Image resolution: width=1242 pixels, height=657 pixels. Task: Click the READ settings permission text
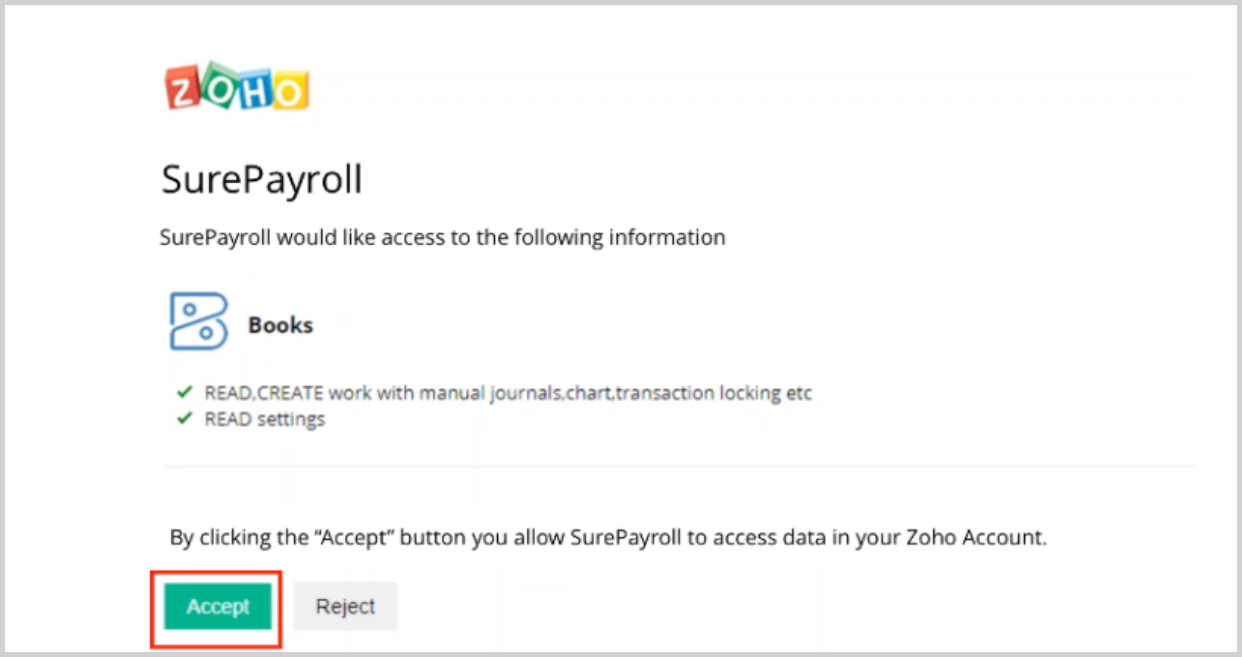(x=265, y=419)
